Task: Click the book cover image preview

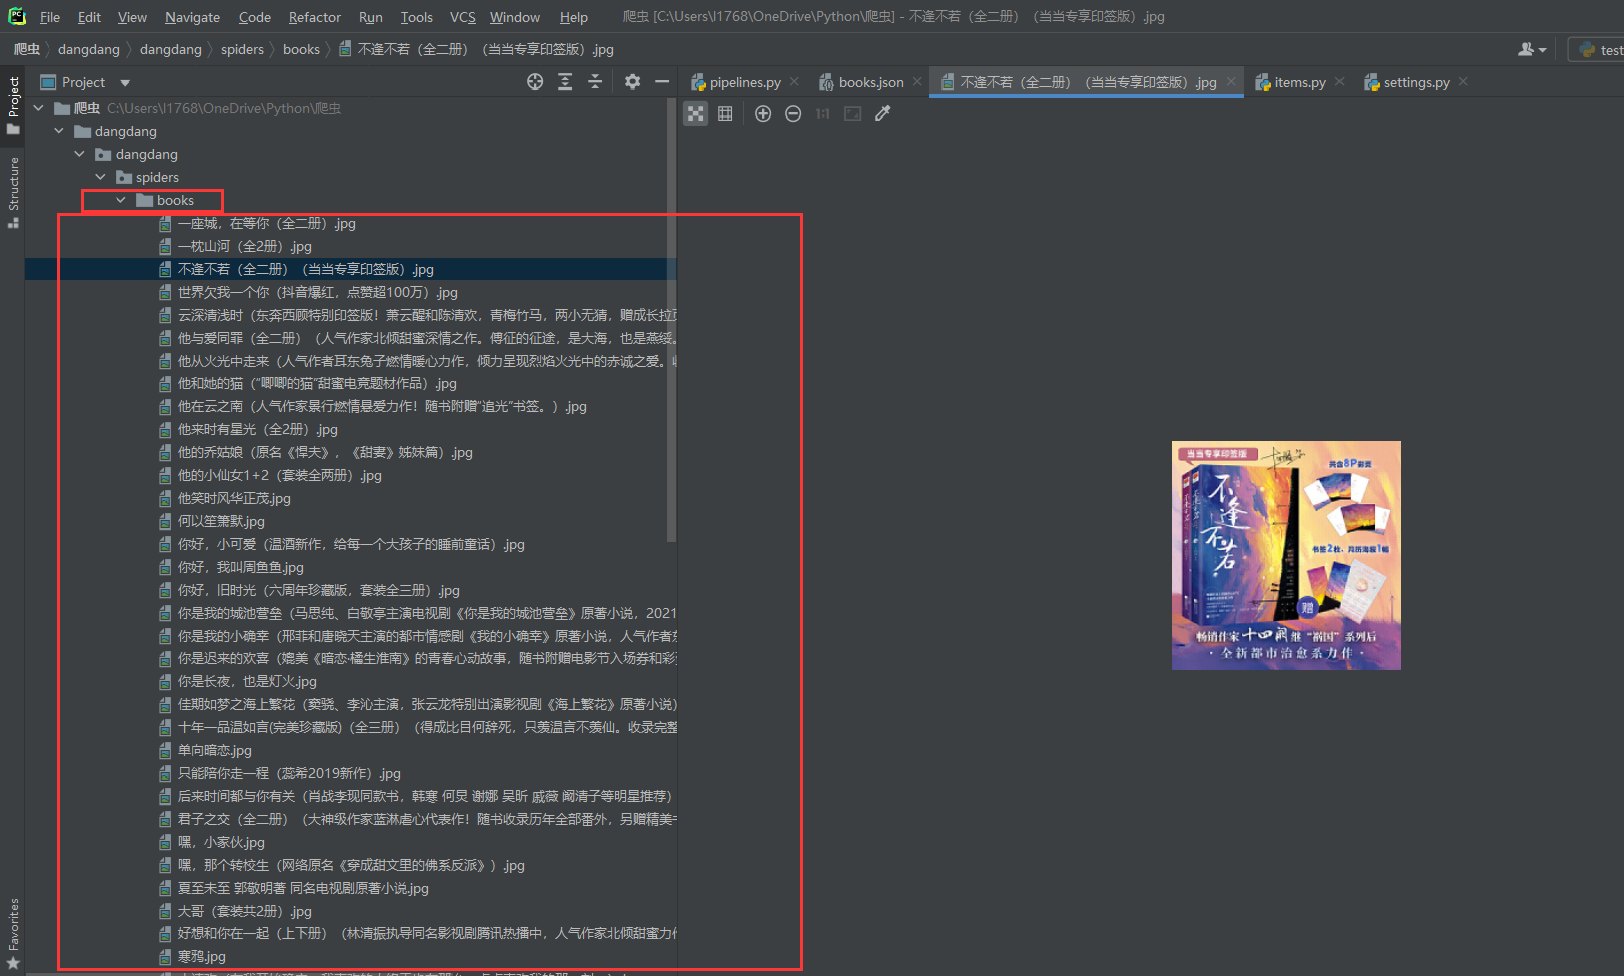Action: coord(1286,555)
